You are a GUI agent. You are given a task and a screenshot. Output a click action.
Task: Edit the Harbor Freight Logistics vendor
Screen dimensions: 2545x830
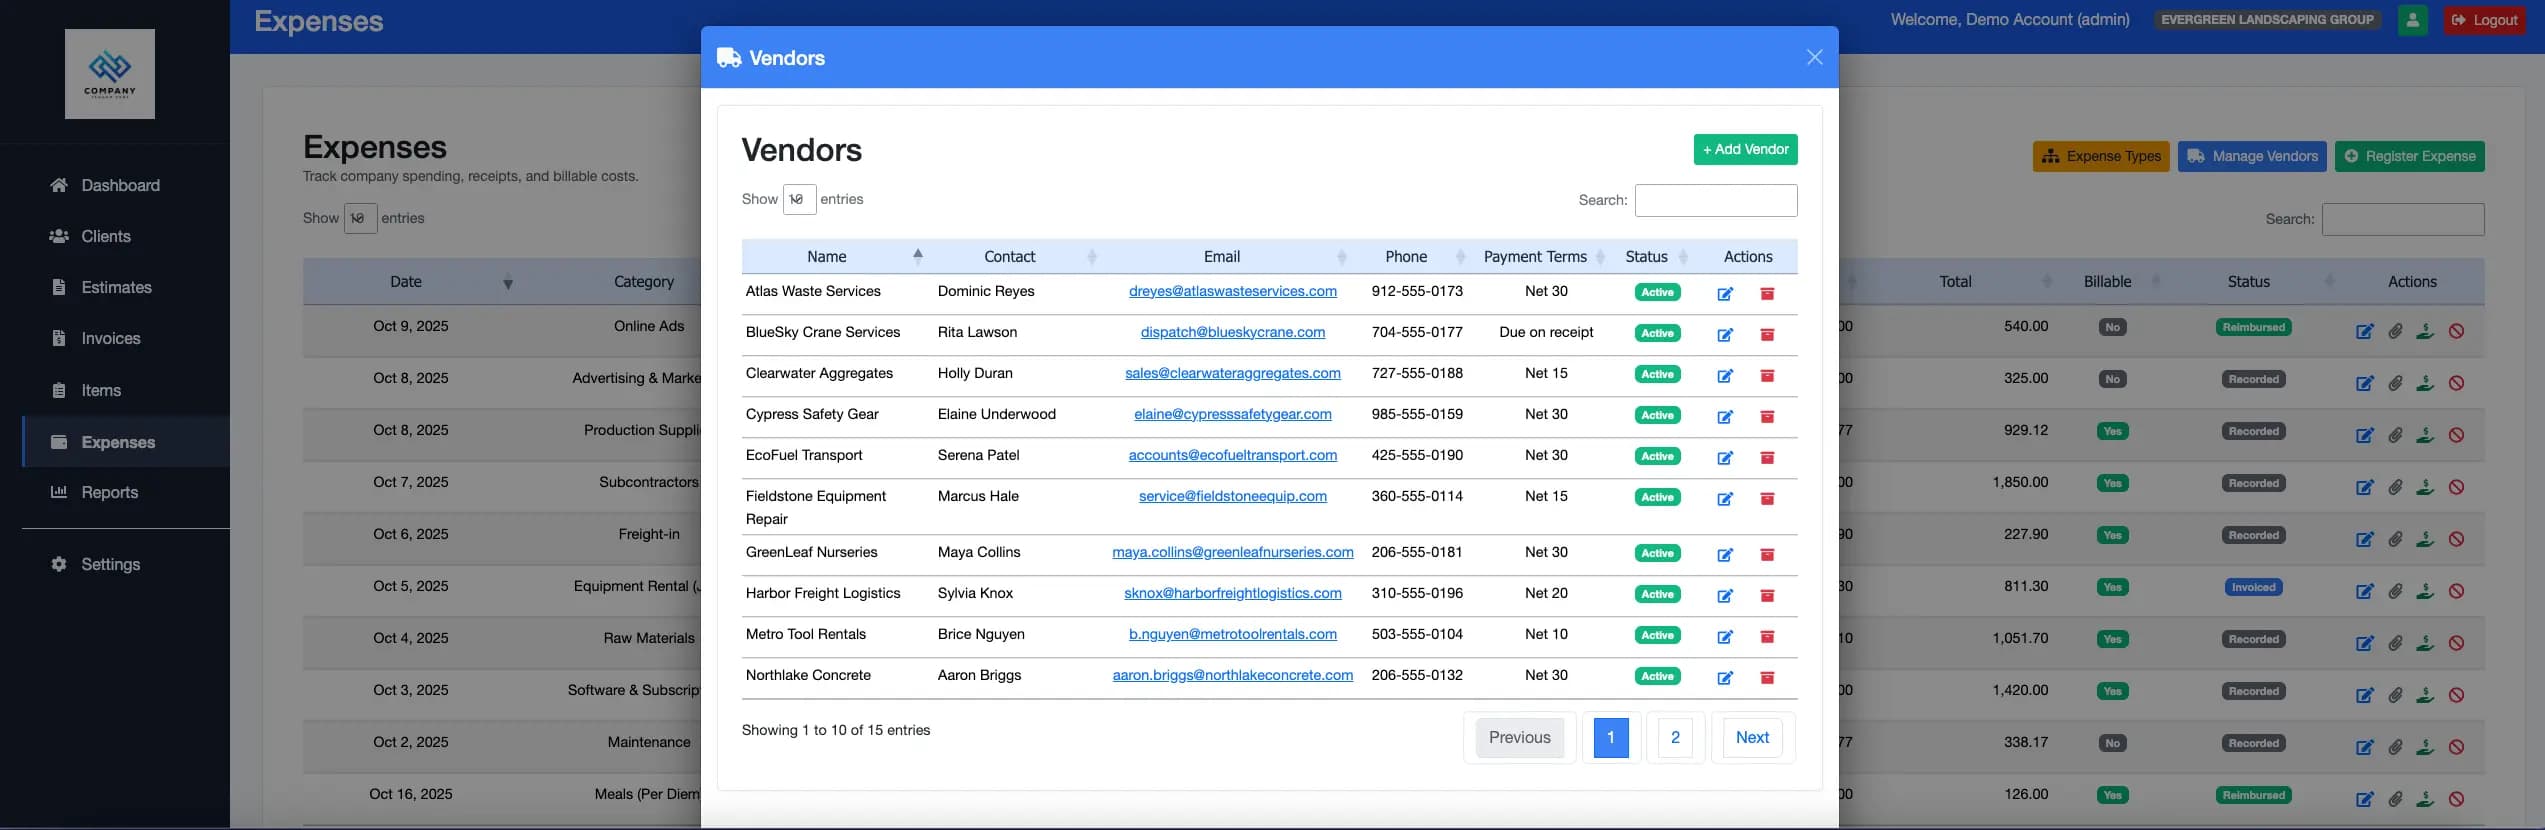pyautogui.click(x=1725, y=596)
